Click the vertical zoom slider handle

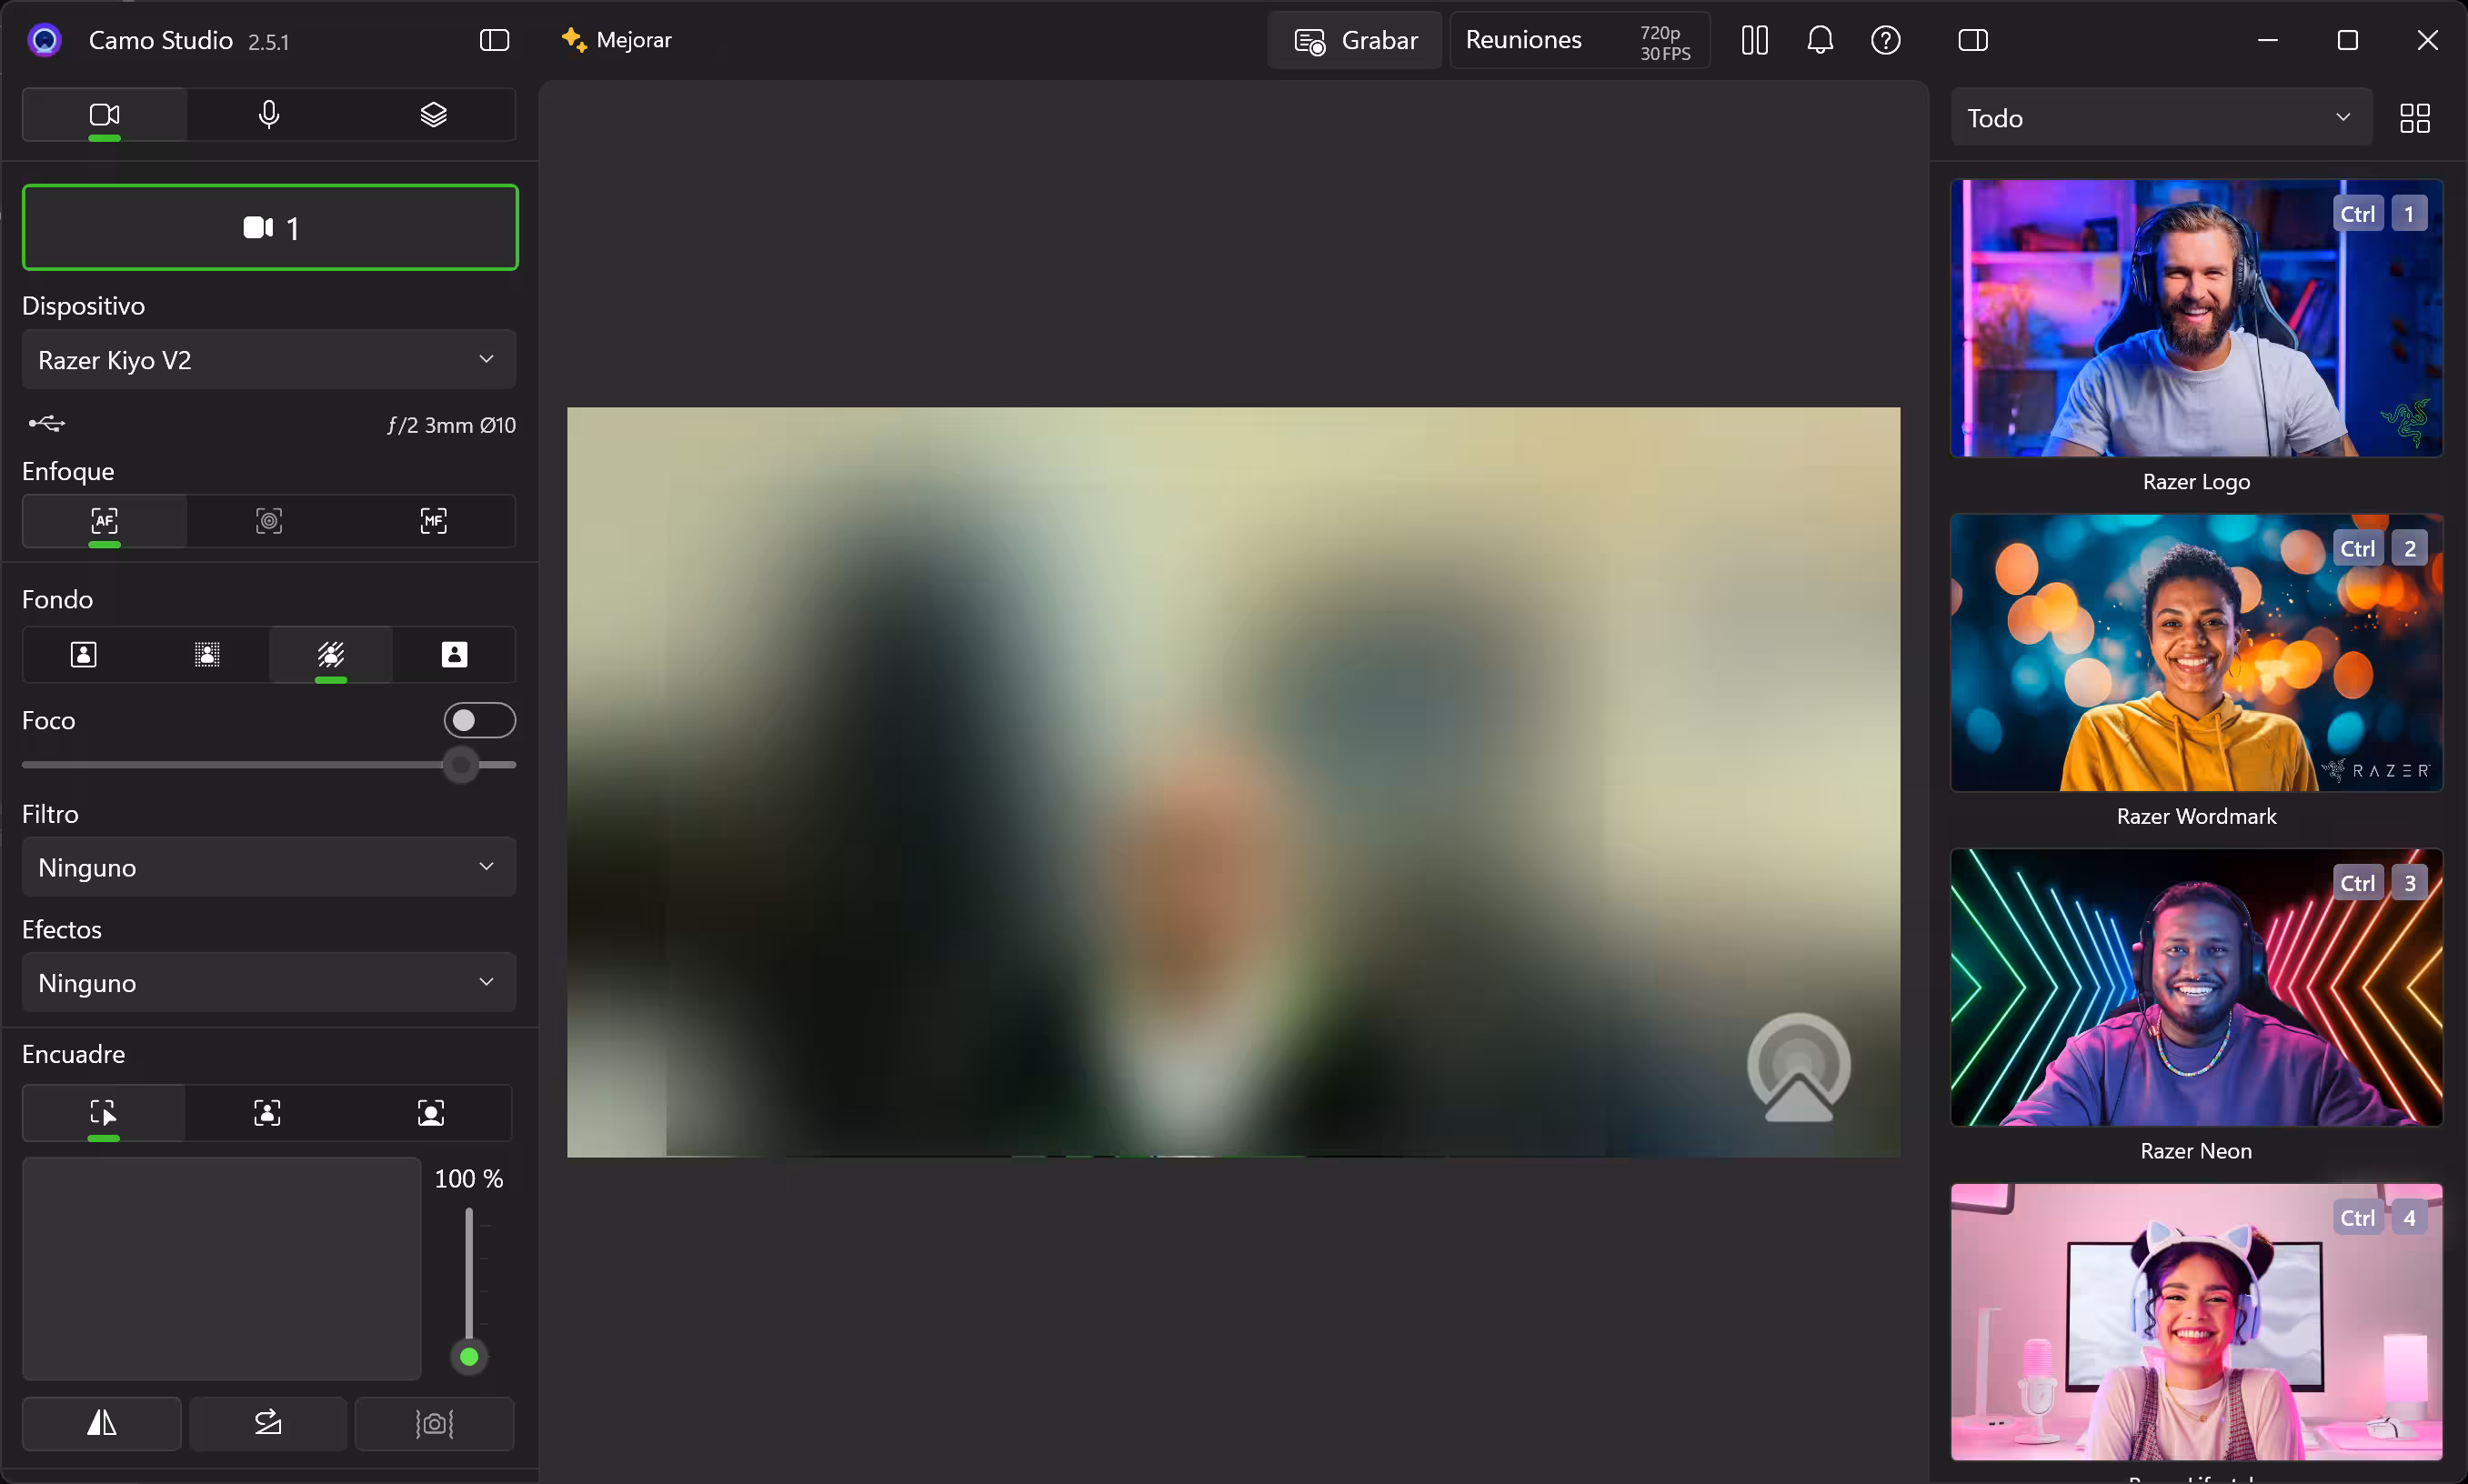pos(469,1357)
